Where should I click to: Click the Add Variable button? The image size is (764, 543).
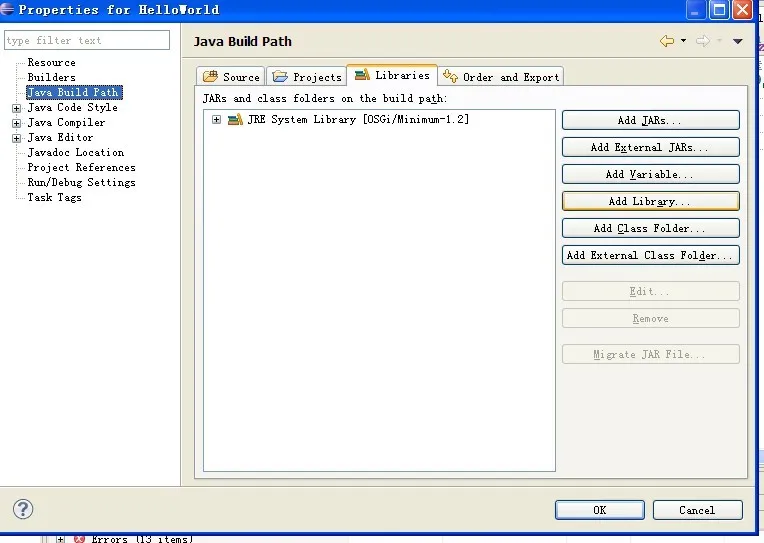tap(650, 174)
